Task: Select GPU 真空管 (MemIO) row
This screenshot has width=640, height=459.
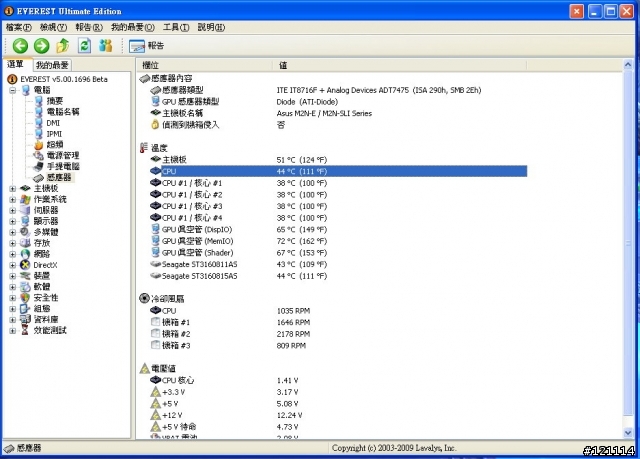Action: tap(338, 241)
